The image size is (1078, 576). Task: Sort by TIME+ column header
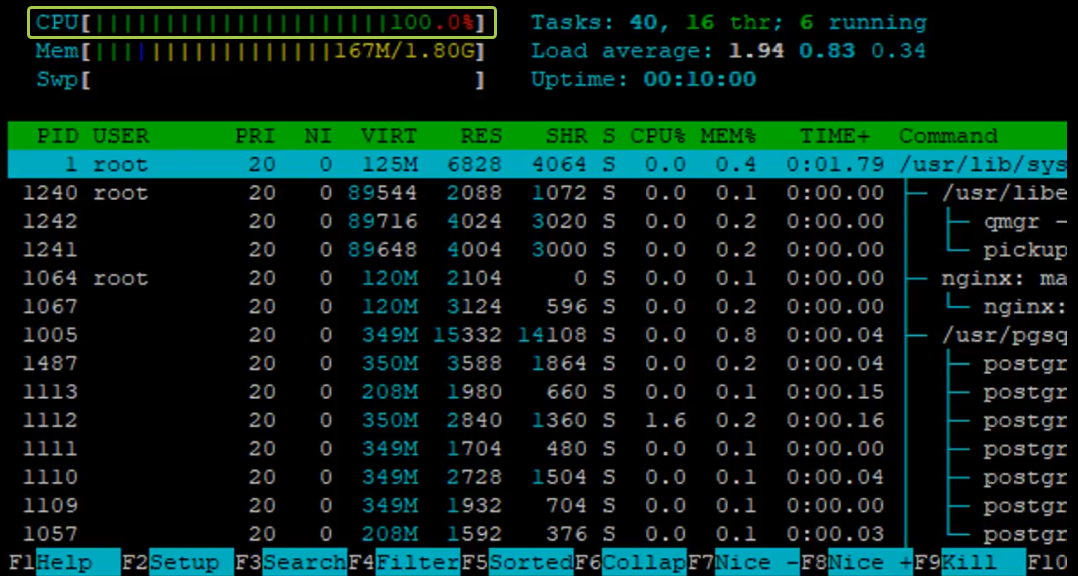[x=835, y=136]
